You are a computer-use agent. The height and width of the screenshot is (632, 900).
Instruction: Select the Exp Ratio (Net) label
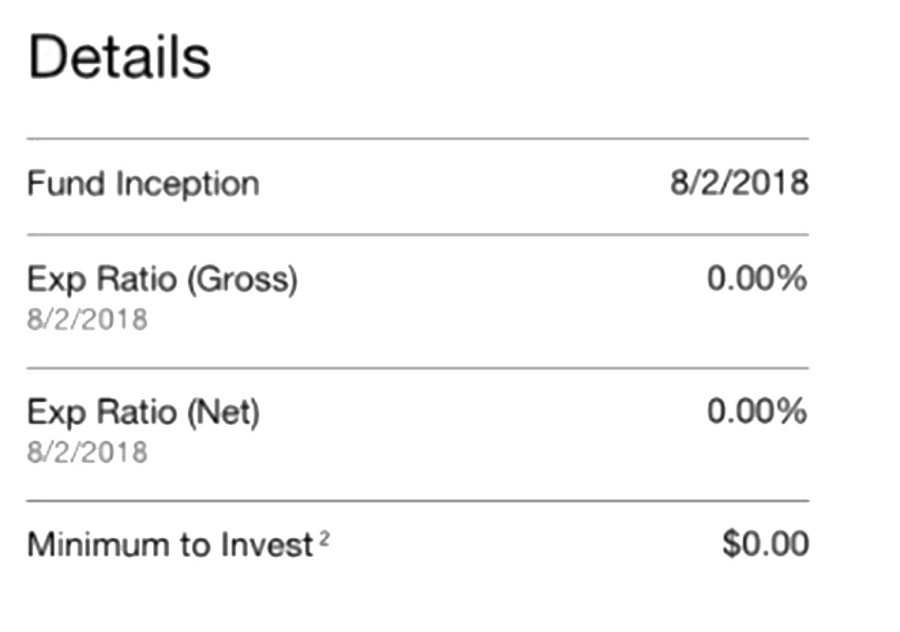143,412
